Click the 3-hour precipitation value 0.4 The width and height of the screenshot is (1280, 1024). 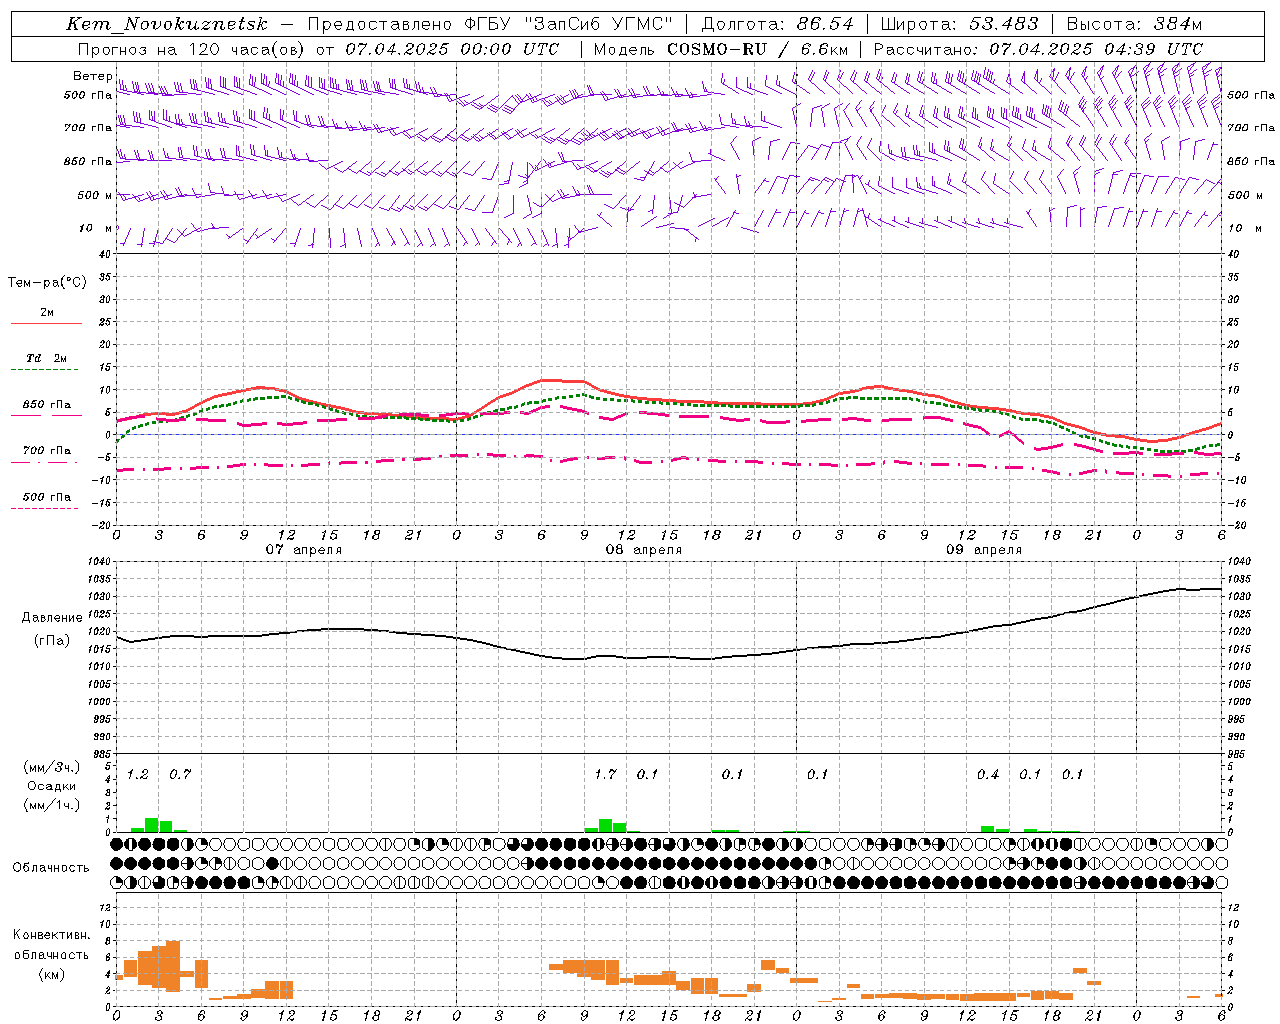click(x=988, y=774)
